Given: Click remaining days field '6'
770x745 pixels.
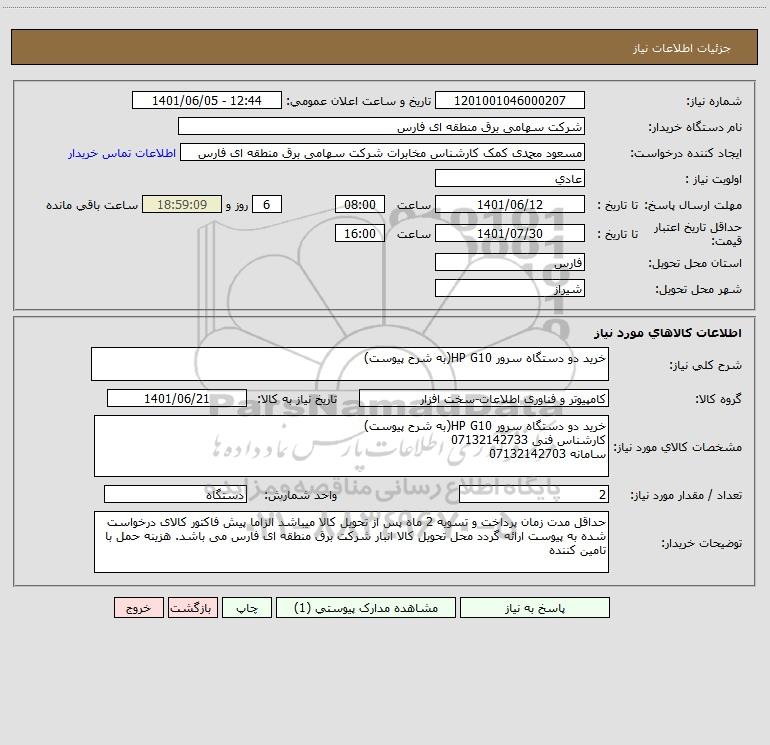Looking at the screenshot, I should [x=267, y=204].
